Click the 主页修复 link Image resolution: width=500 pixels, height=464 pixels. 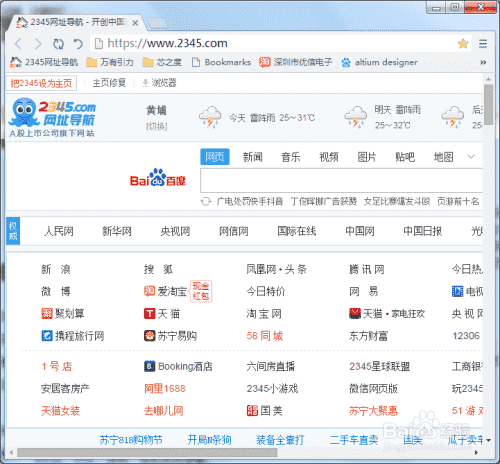109,83
